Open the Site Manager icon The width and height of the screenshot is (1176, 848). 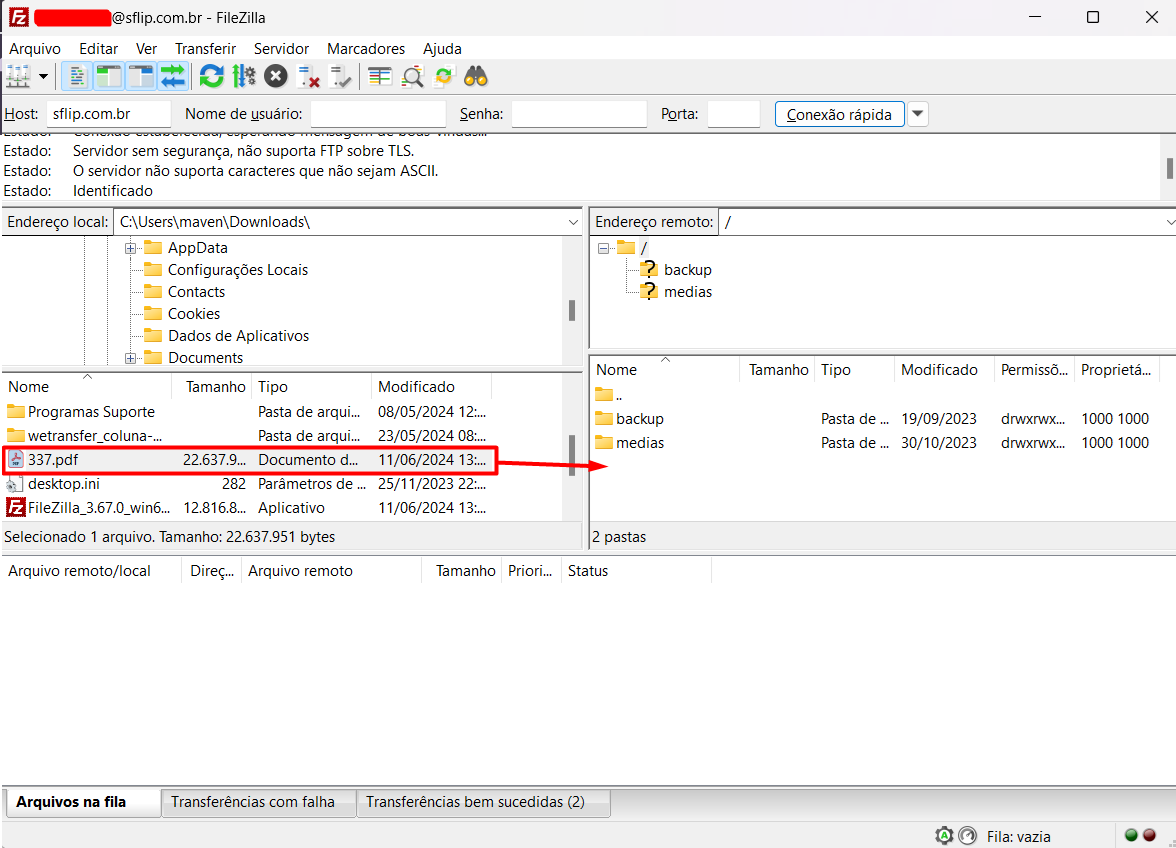pyautogui.click(x=18, y=76)
